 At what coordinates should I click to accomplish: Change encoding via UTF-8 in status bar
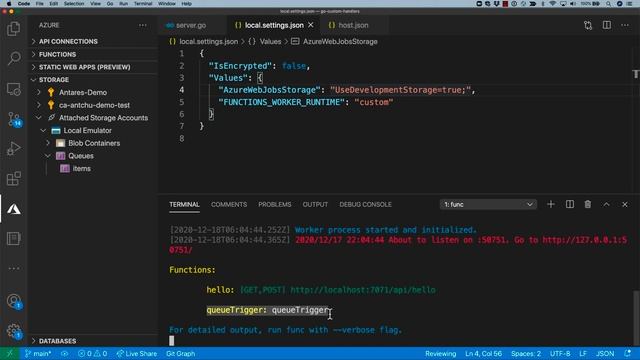(x=560, y=353)
